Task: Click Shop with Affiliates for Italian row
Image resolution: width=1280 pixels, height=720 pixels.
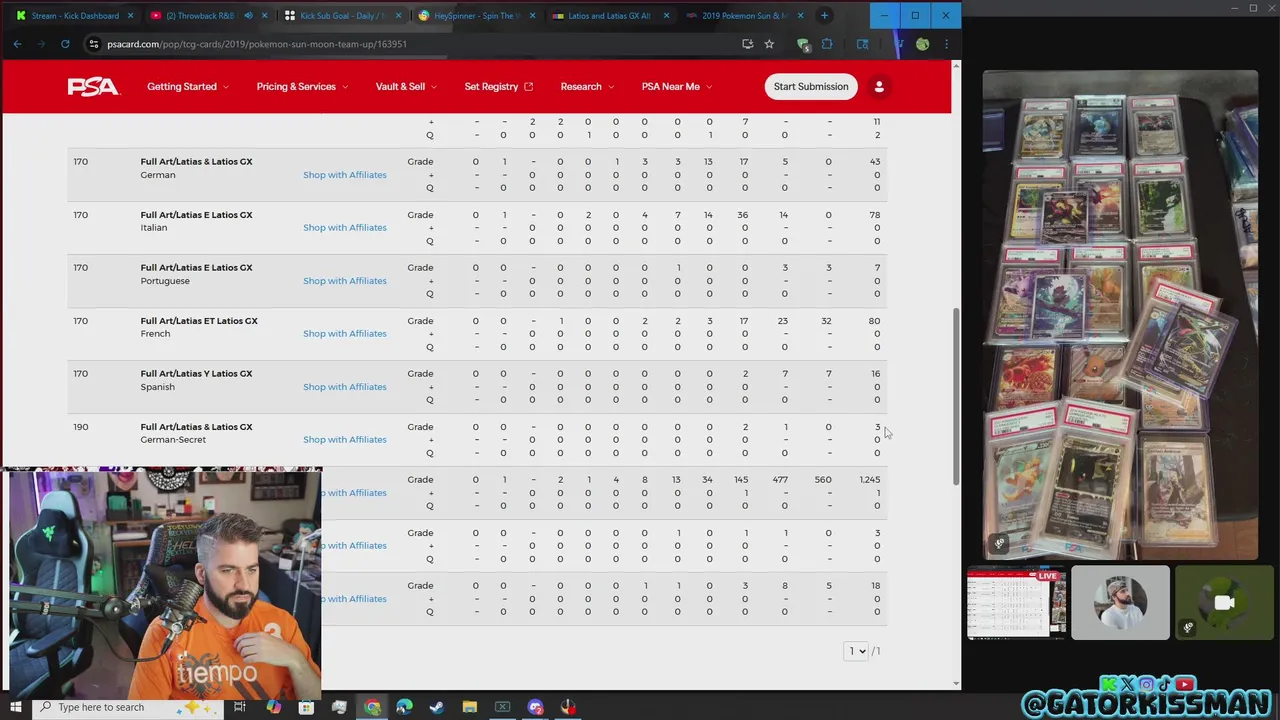Action: point(345,228)
